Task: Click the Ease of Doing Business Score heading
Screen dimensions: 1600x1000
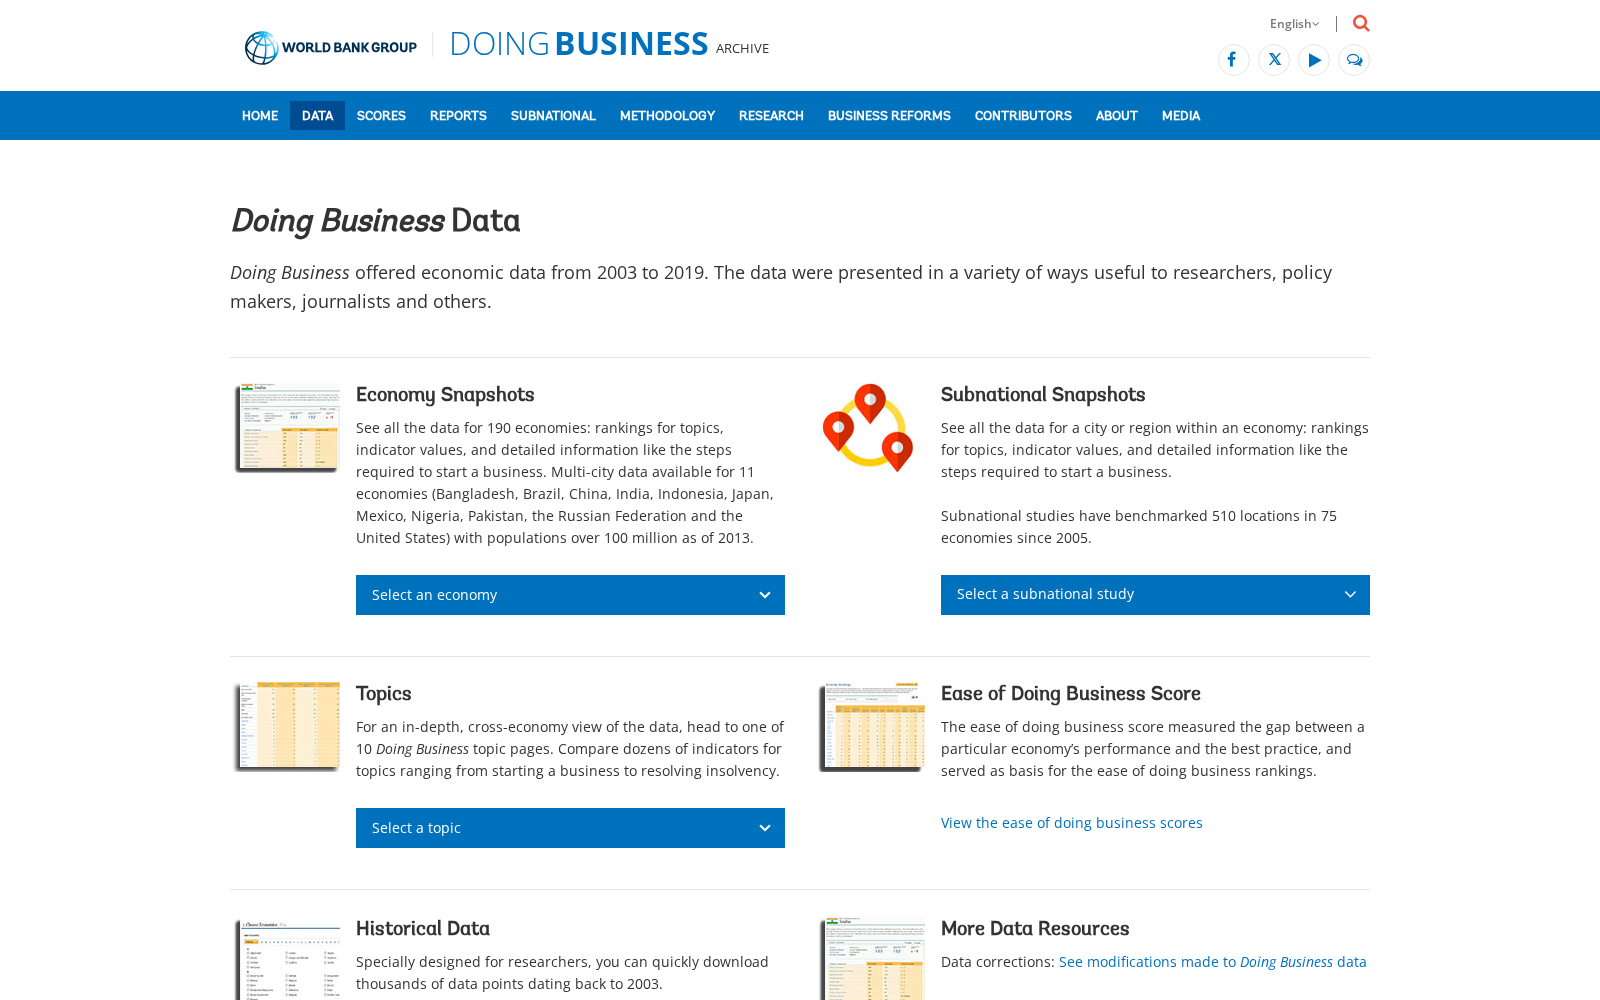Action: coord(1071,694)
